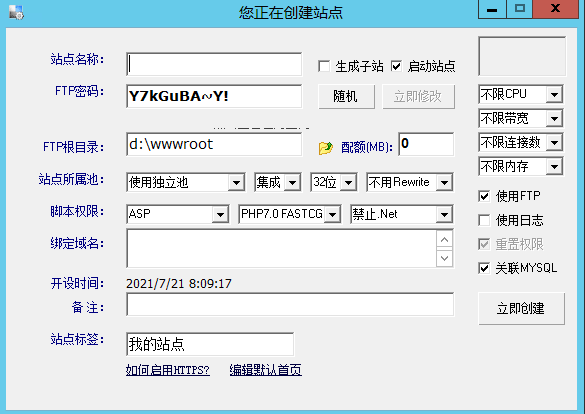The image size is (585, 414).
Task: Enable the 使用日志 checkbox
Action: pyautogui.click(x=484, y=220)
